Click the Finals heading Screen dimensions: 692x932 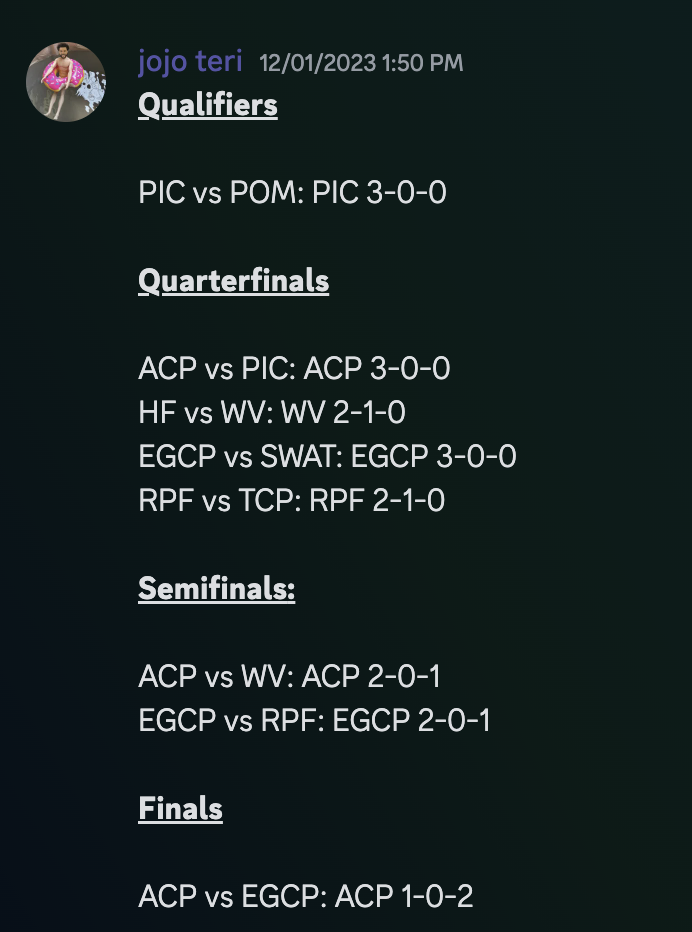click(180, 808)
